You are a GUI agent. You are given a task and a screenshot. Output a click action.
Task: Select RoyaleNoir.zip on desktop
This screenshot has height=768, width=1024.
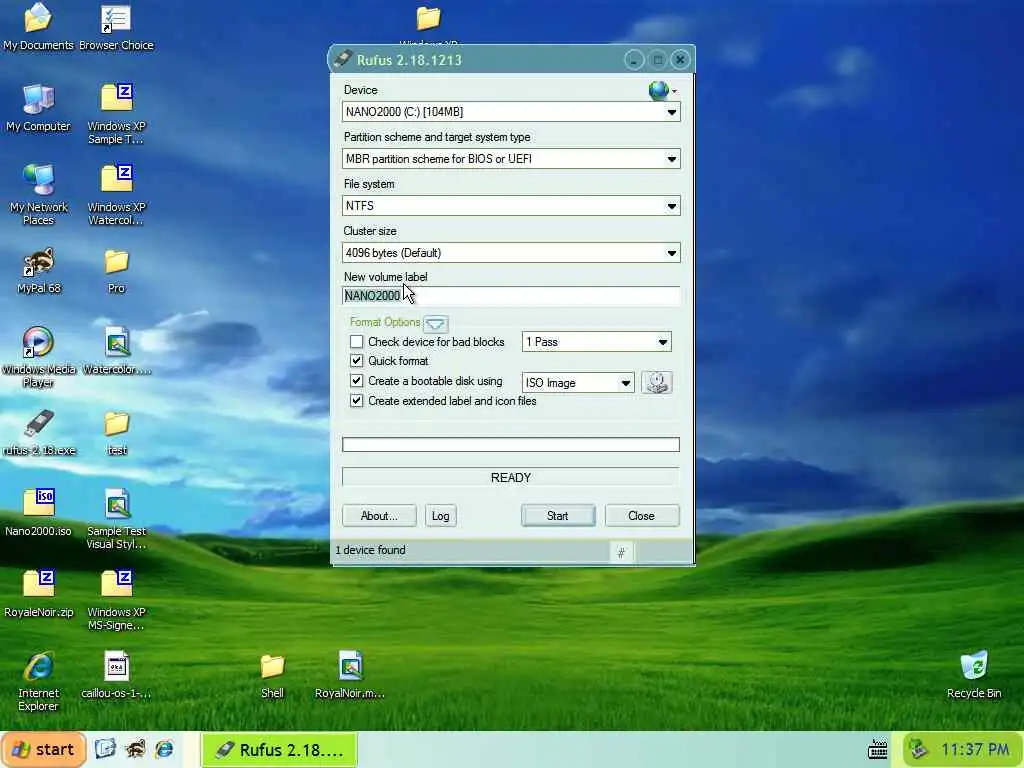[38, 594]
